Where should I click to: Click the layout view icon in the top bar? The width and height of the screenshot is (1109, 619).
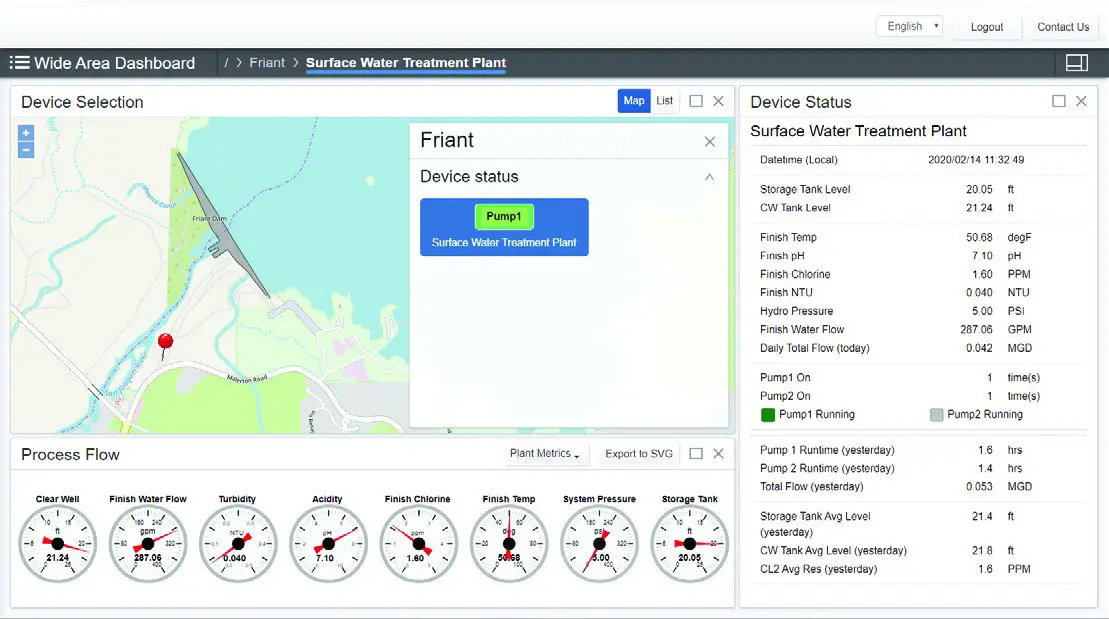[1075, 62]
